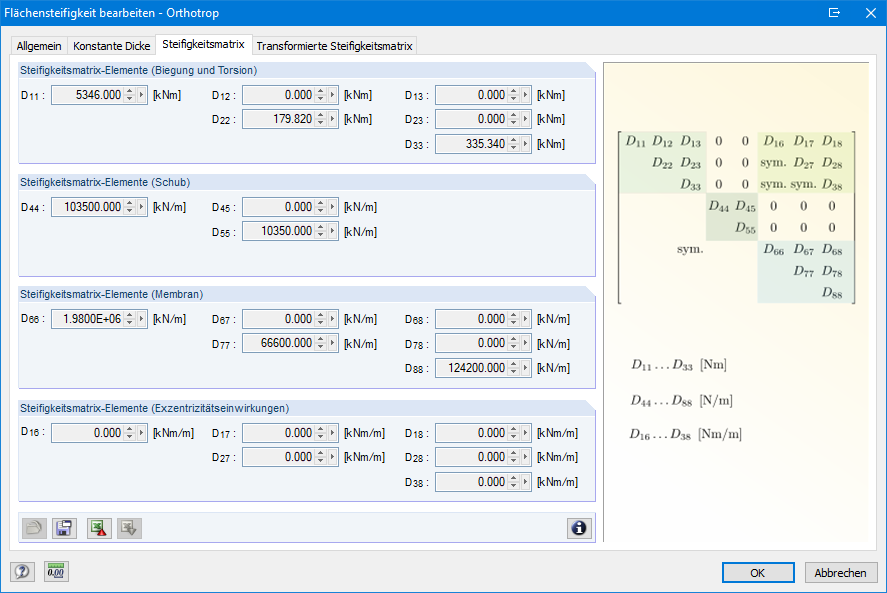
Task: Decrease D44 with spinner down arrow
Action: point(130,212)
